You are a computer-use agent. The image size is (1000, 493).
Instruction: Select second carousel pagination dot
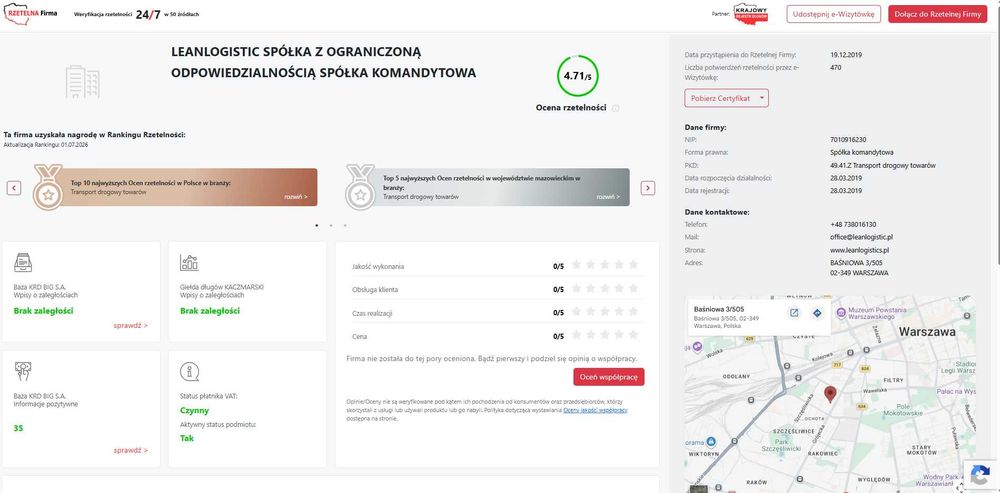[330, 225]
